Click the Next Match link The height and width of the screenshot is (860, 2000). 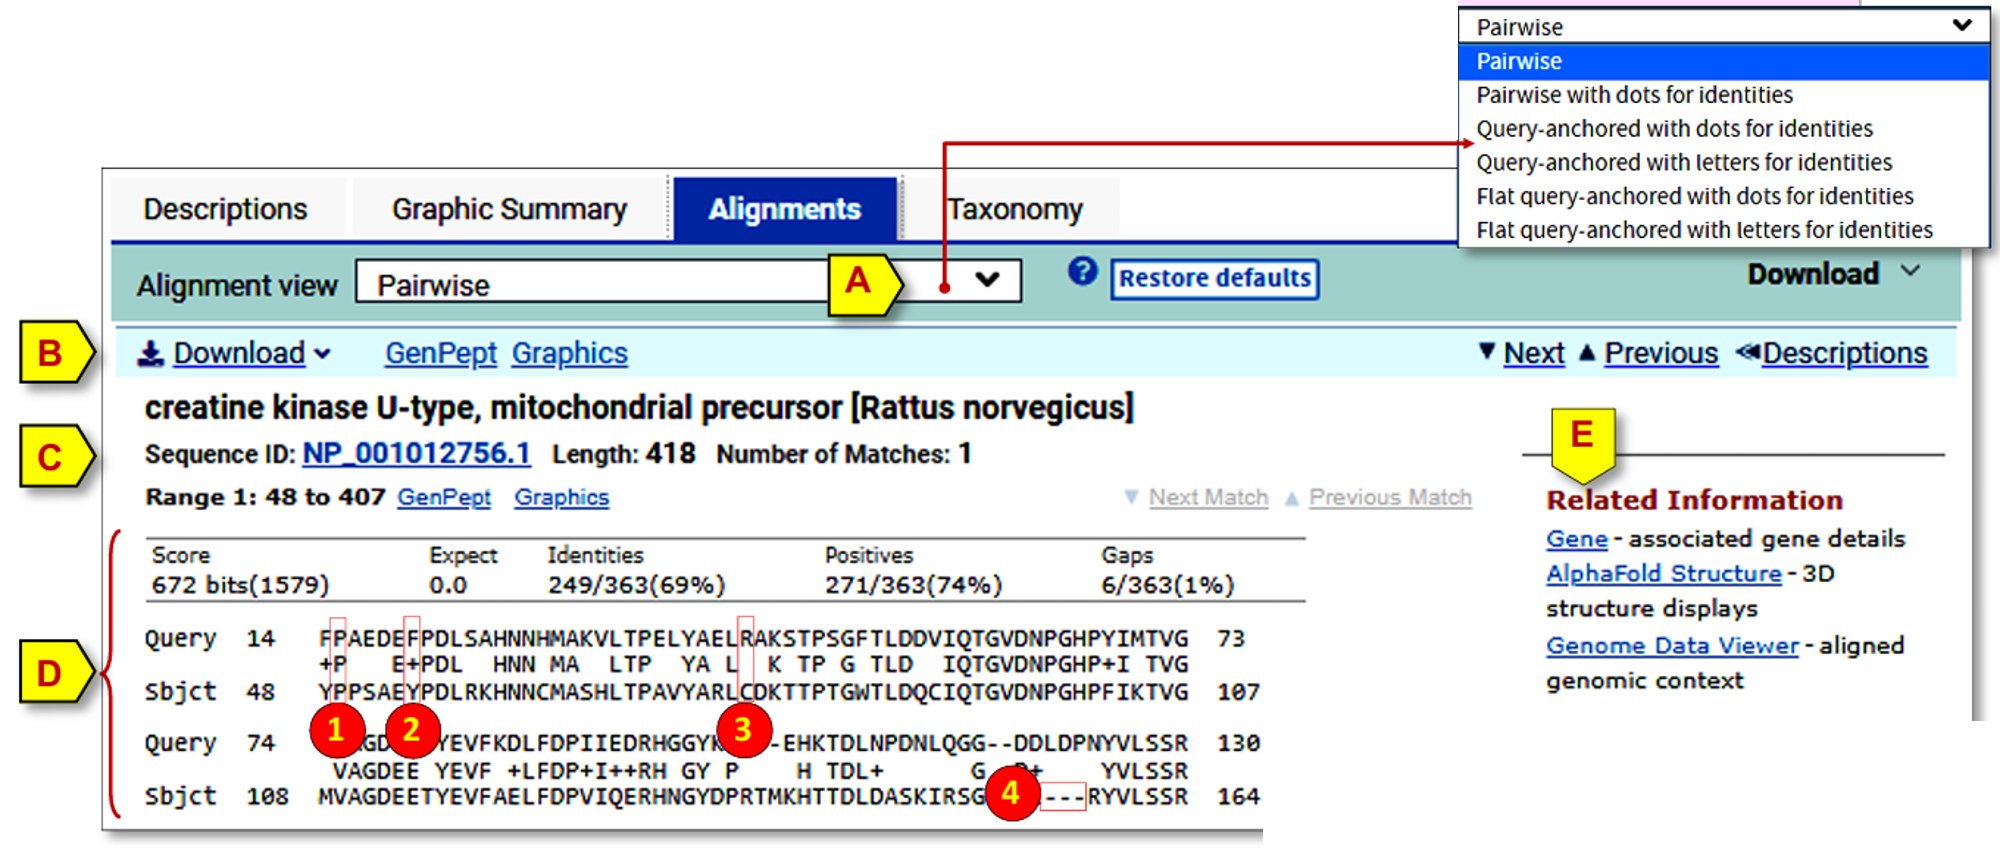(1208, 497)
